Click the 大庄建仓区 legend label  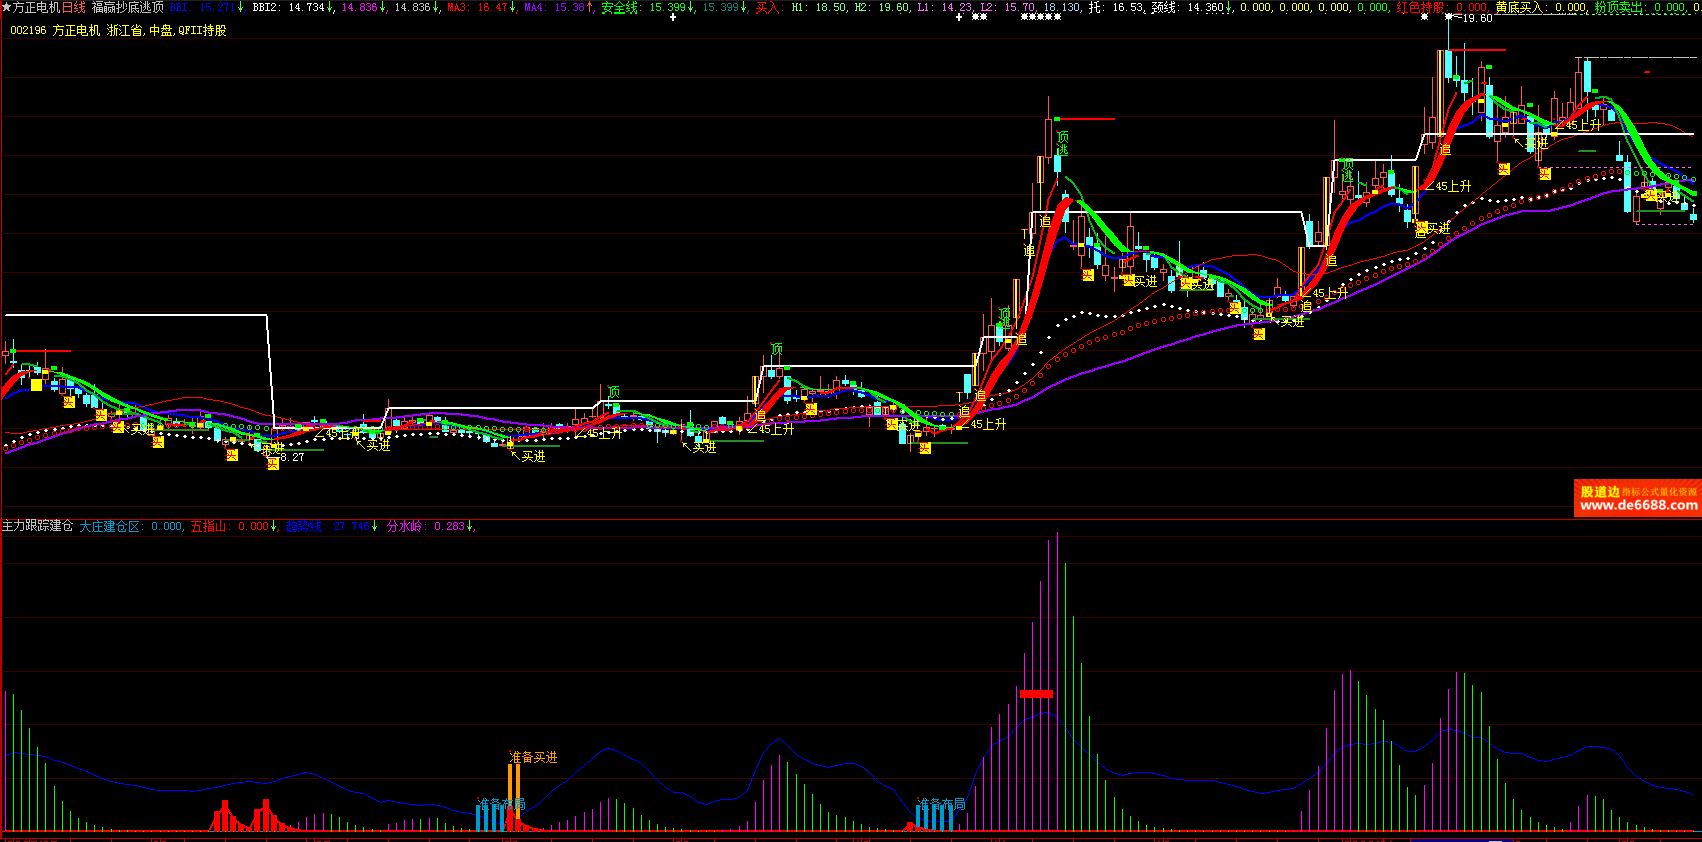(111, 526)
